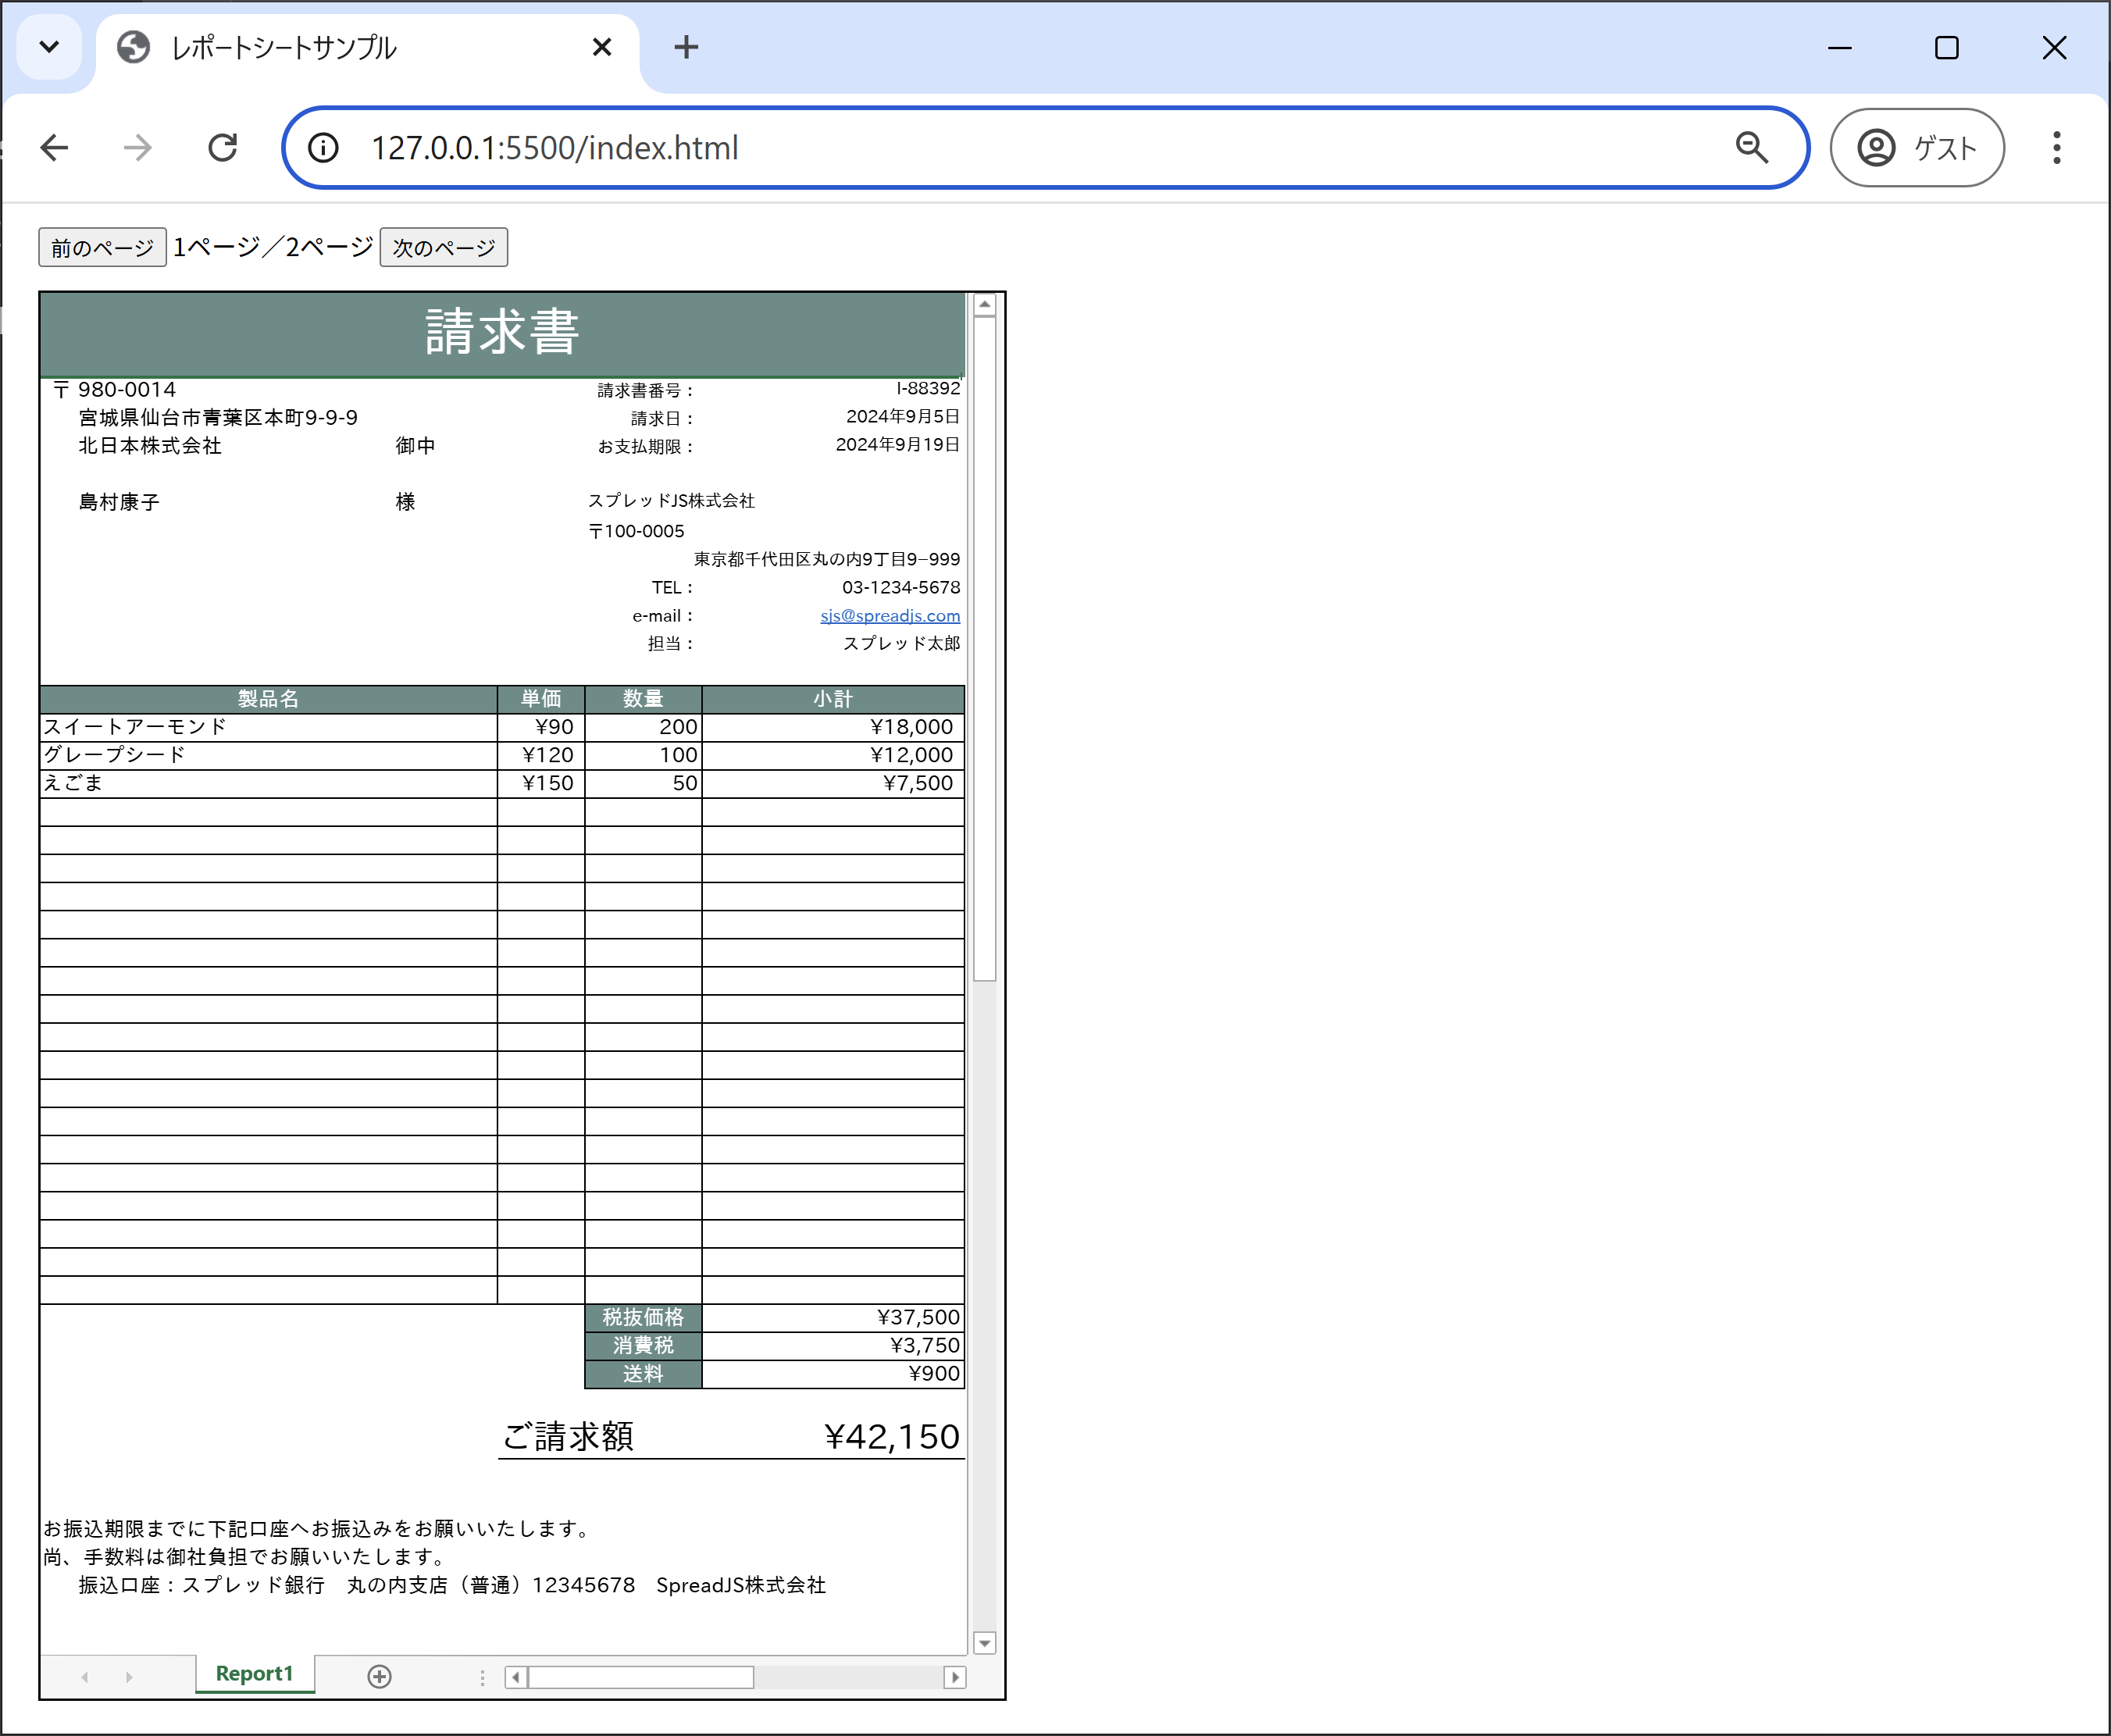Image resolution: width=2111 pixels, height=1736 pixels.
Task: Click the horizontal scrollbar thumb
Action: coord(641,1677)
